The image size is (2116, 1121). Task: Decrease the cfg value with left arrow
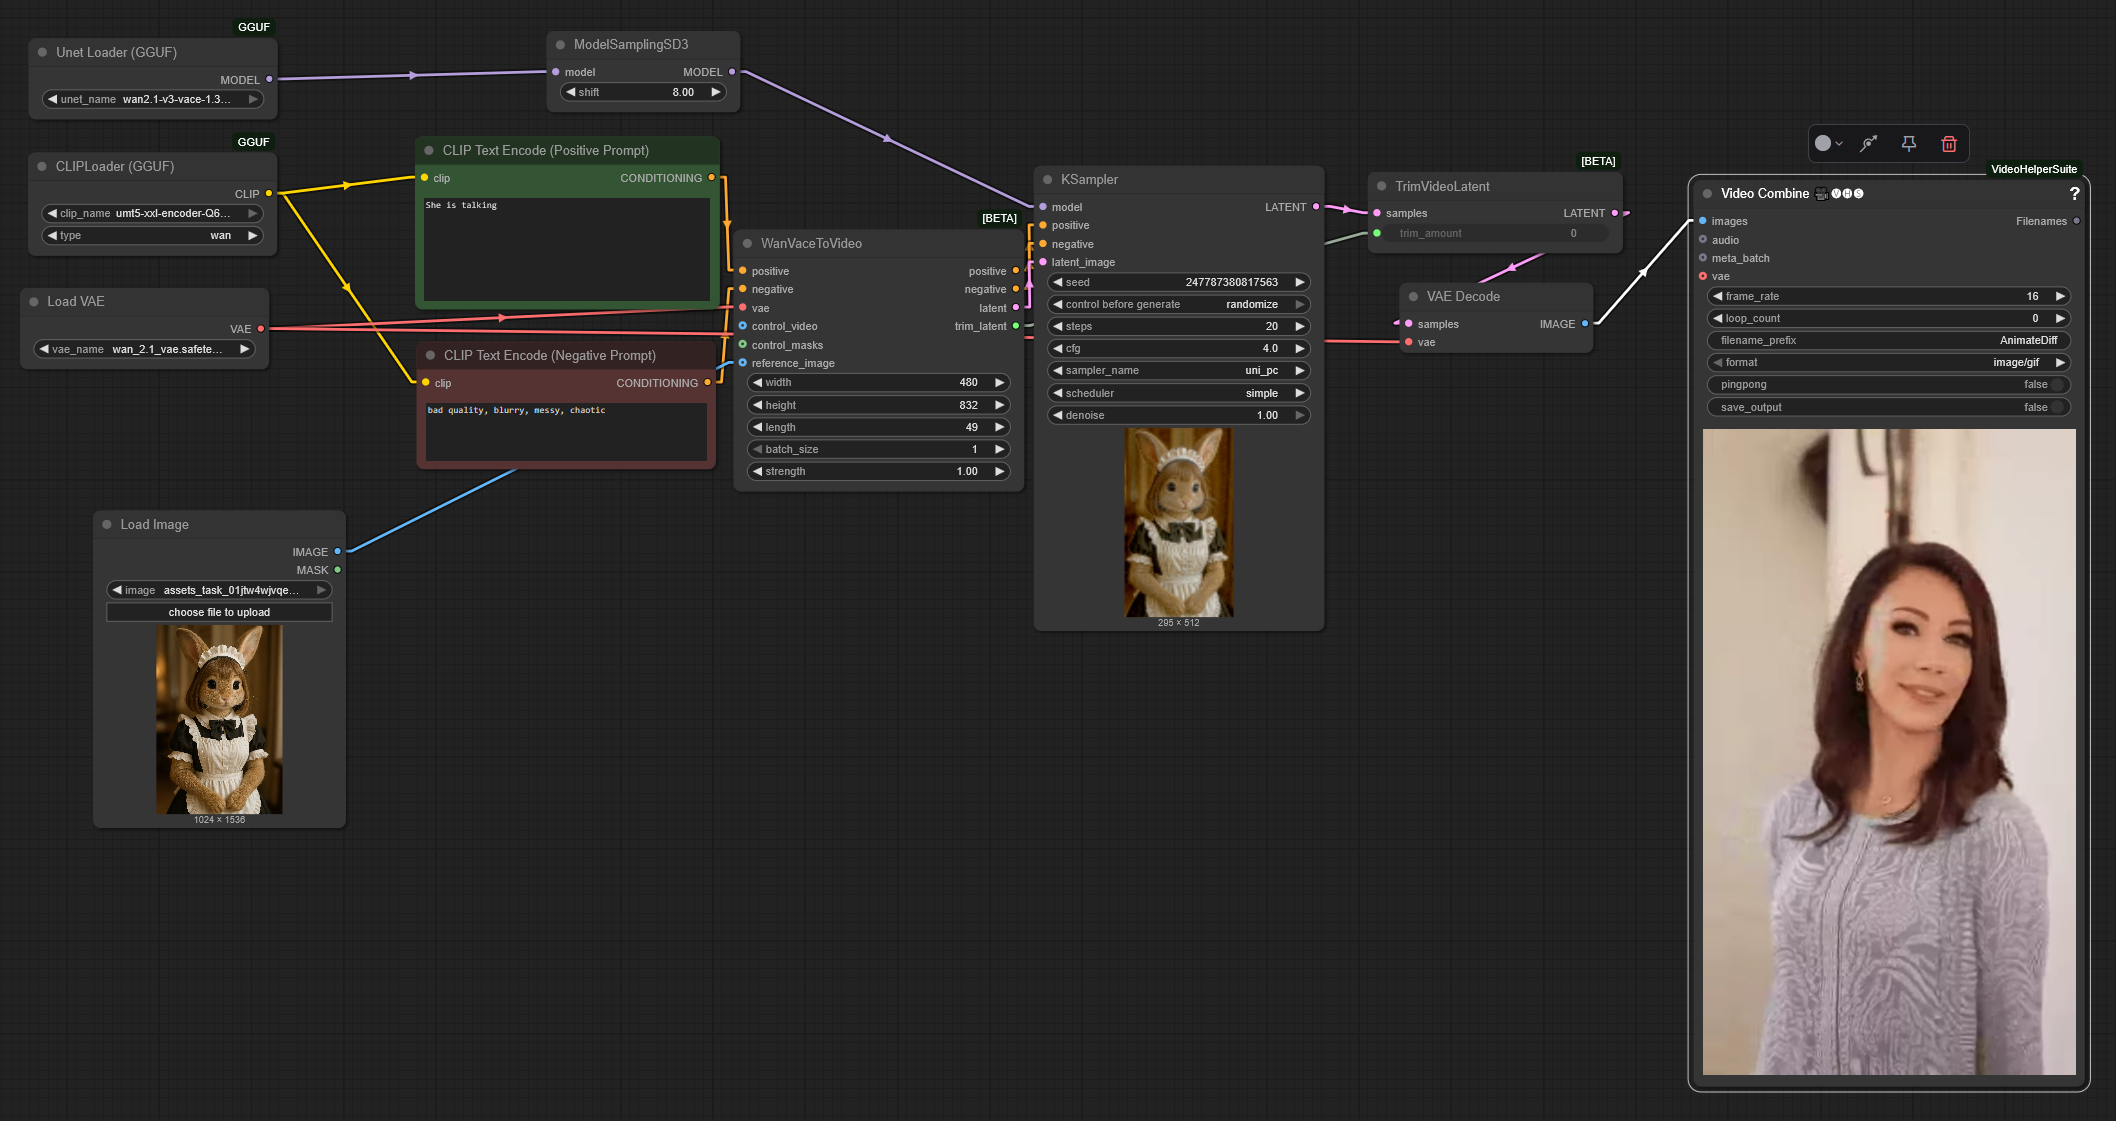pos(1058,349)
